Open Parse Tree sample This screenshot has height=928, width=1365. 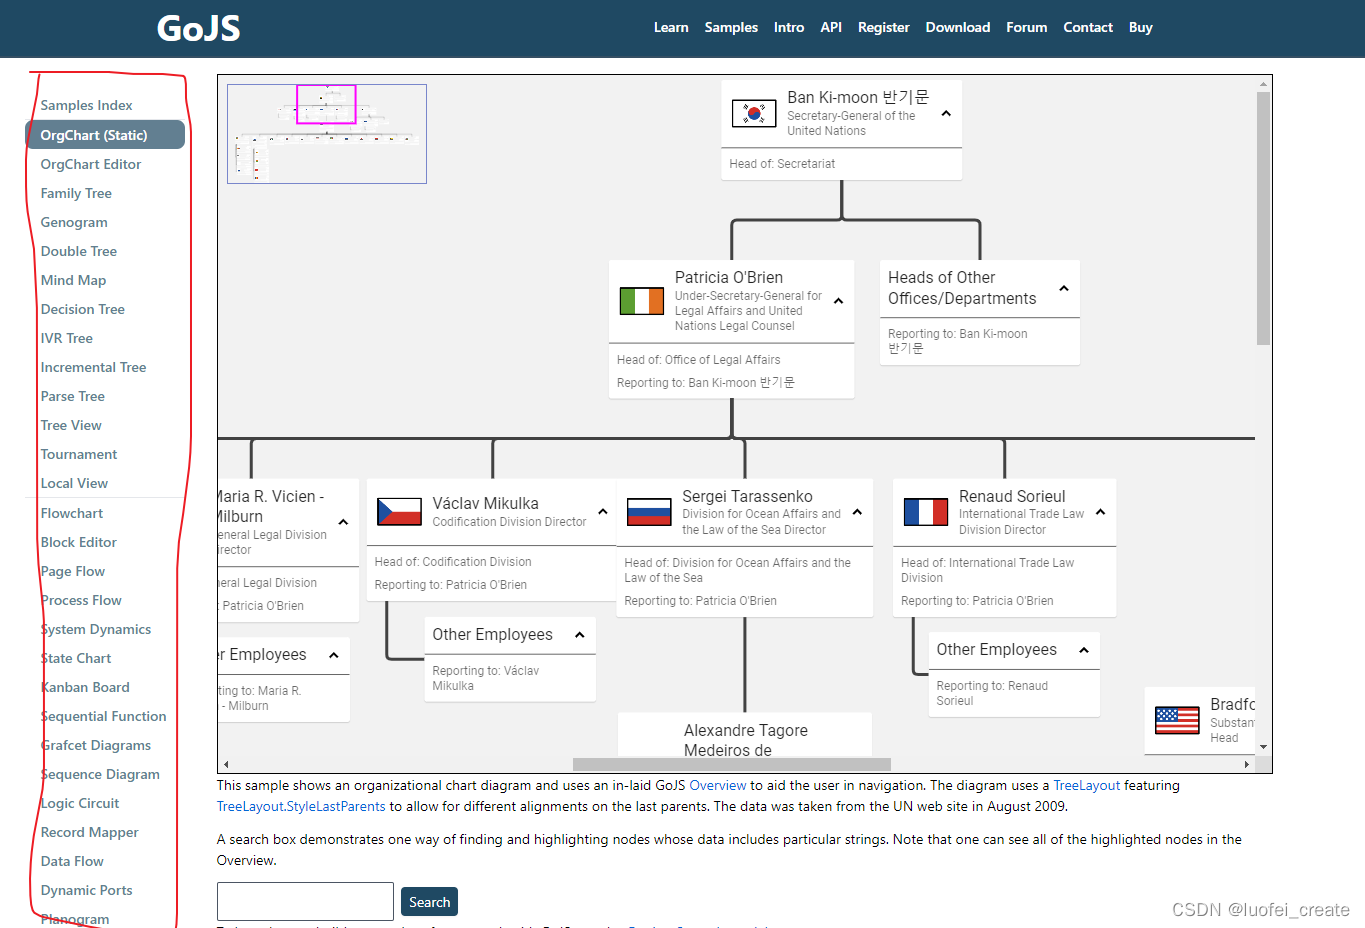click(73, 396)
